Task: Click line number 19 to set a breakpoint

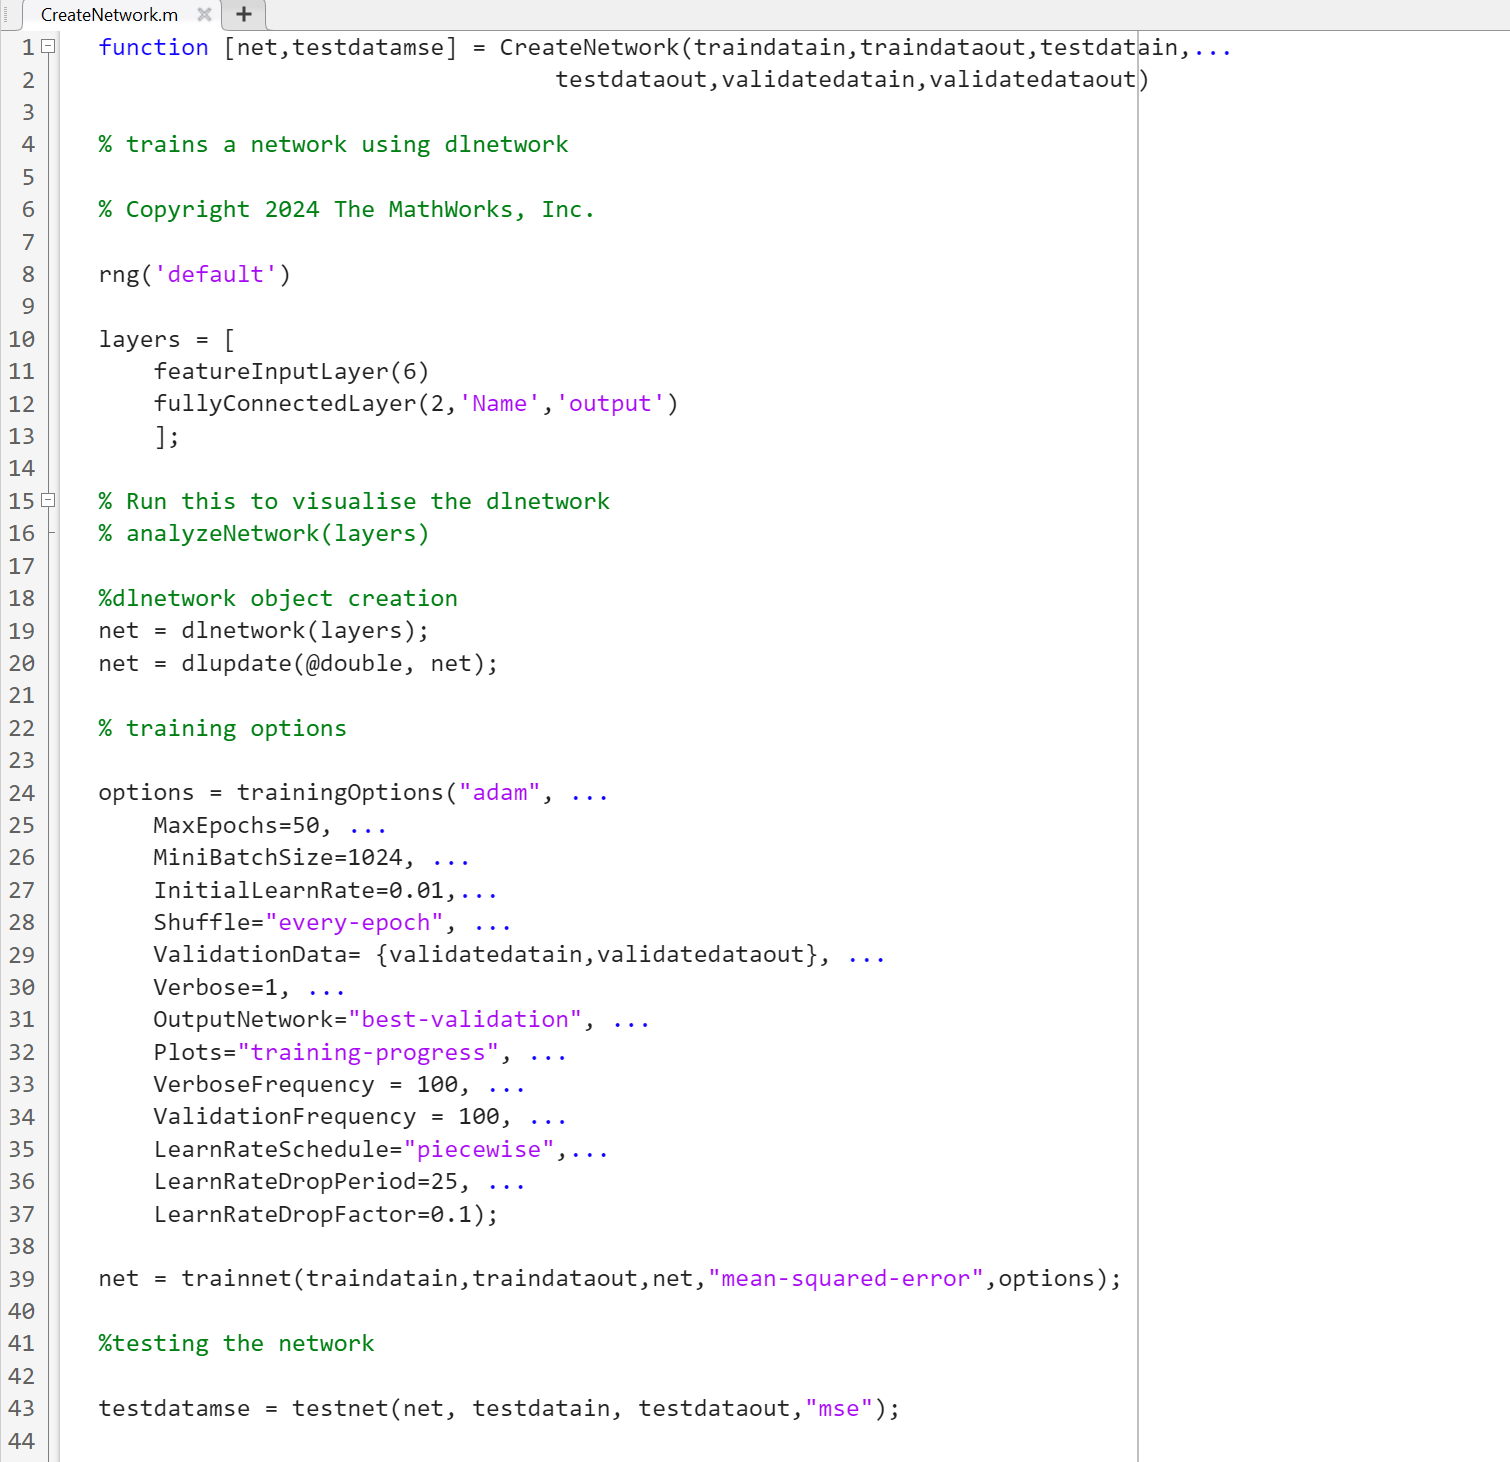Action: click(21, 630)
